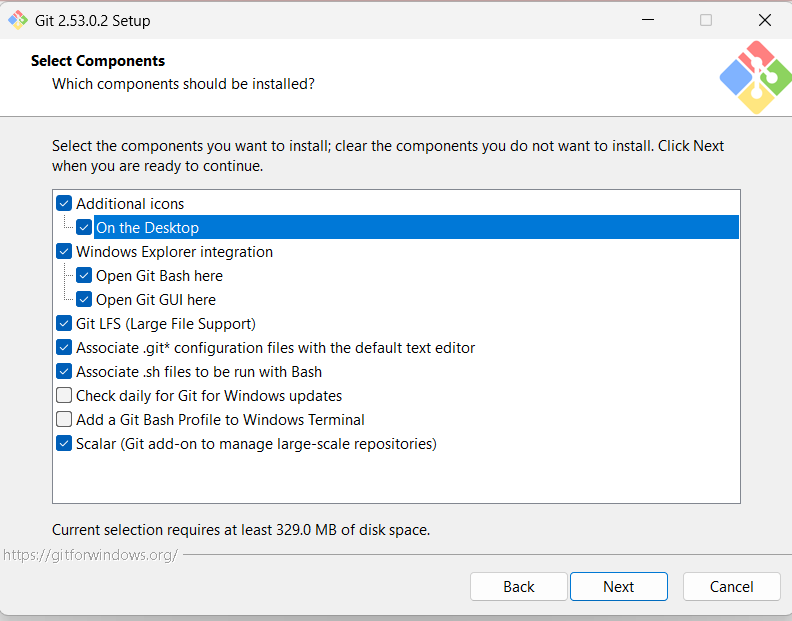Viewport: 792px width, 621px height.
Task: Enable Check daily for Git updates checkbox
Action: tap(64, 396)
